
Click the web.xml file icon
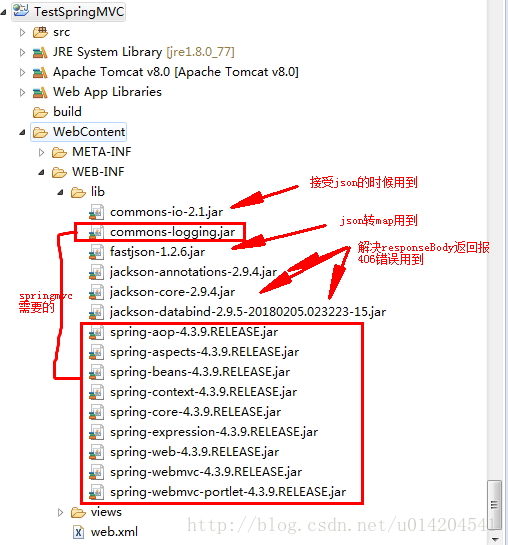[x=79, y=532]
